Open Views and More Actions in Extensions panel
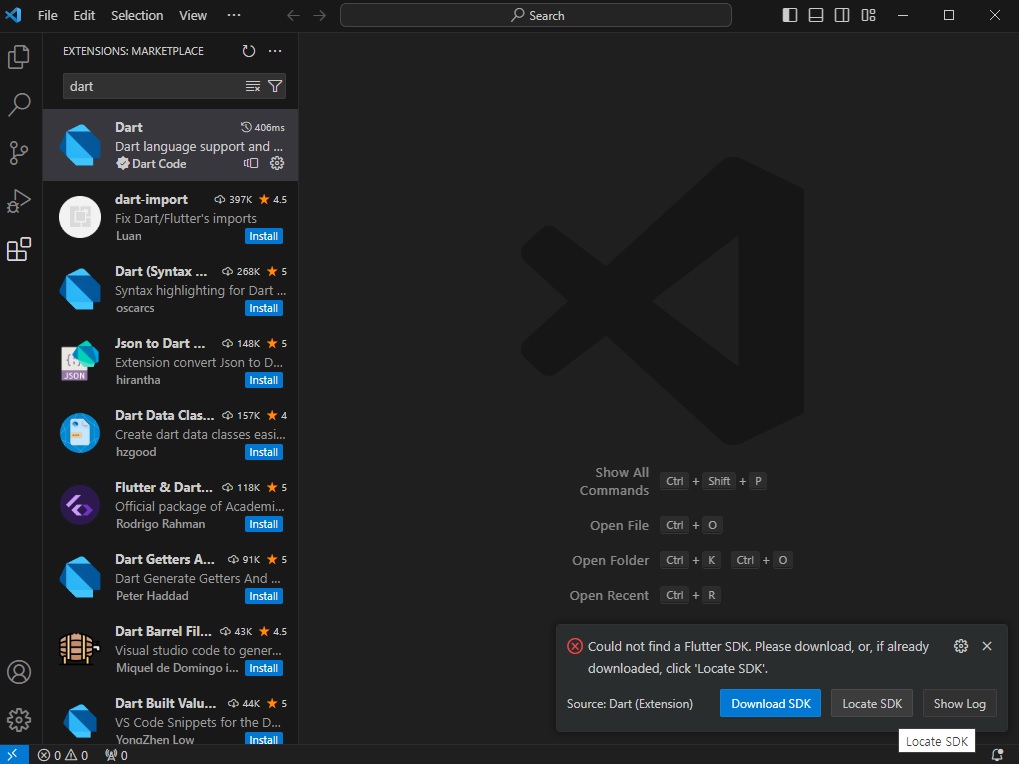 tap(276, 51)
